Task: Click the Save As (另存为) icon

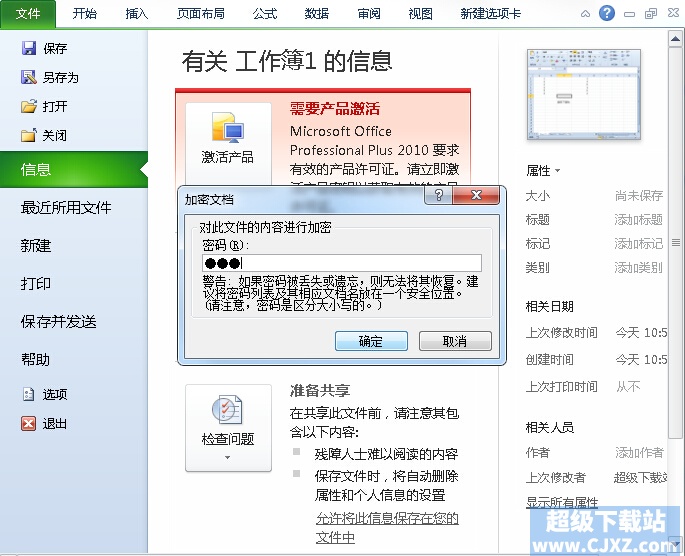Action: click(x=29, y=77)
